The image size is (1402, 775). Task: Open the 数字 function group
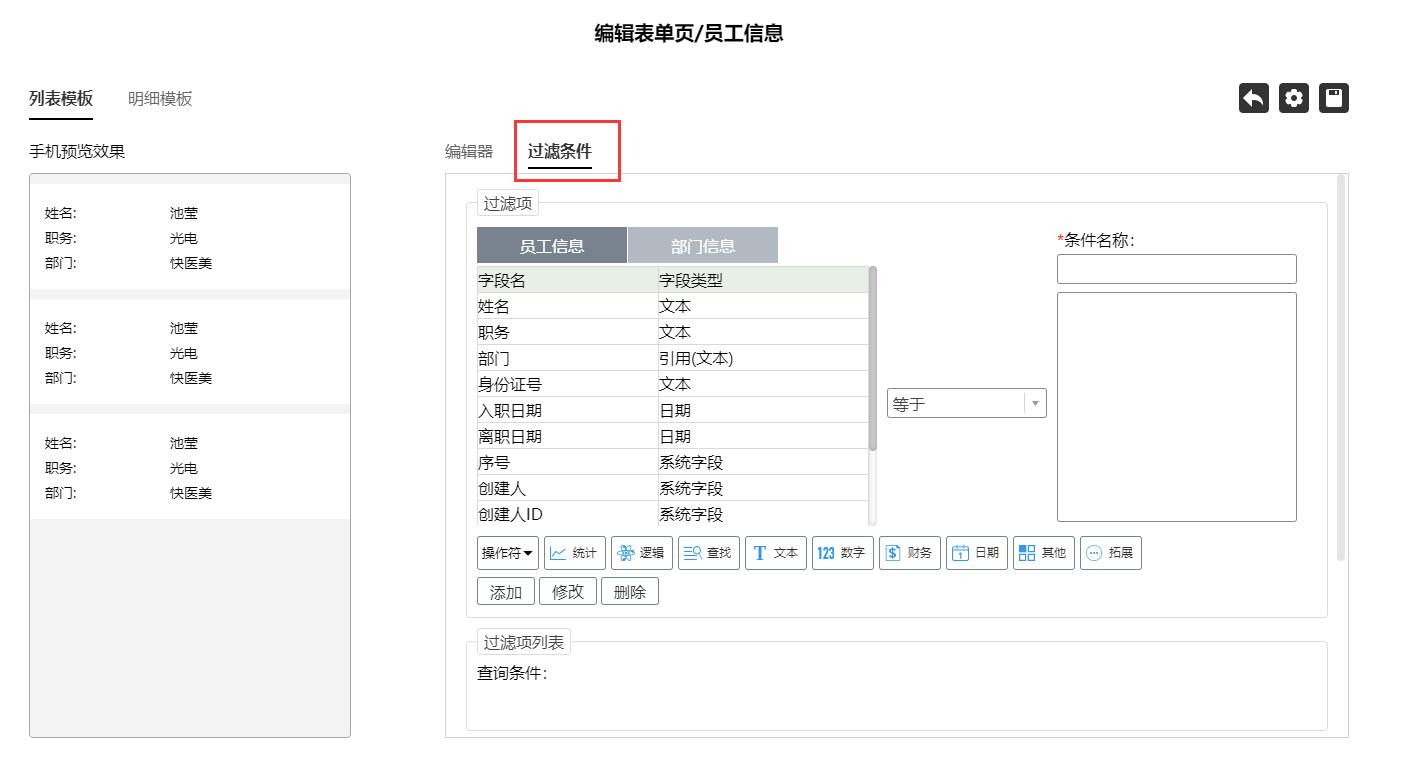pyautogui.click(x=843, y=553)
